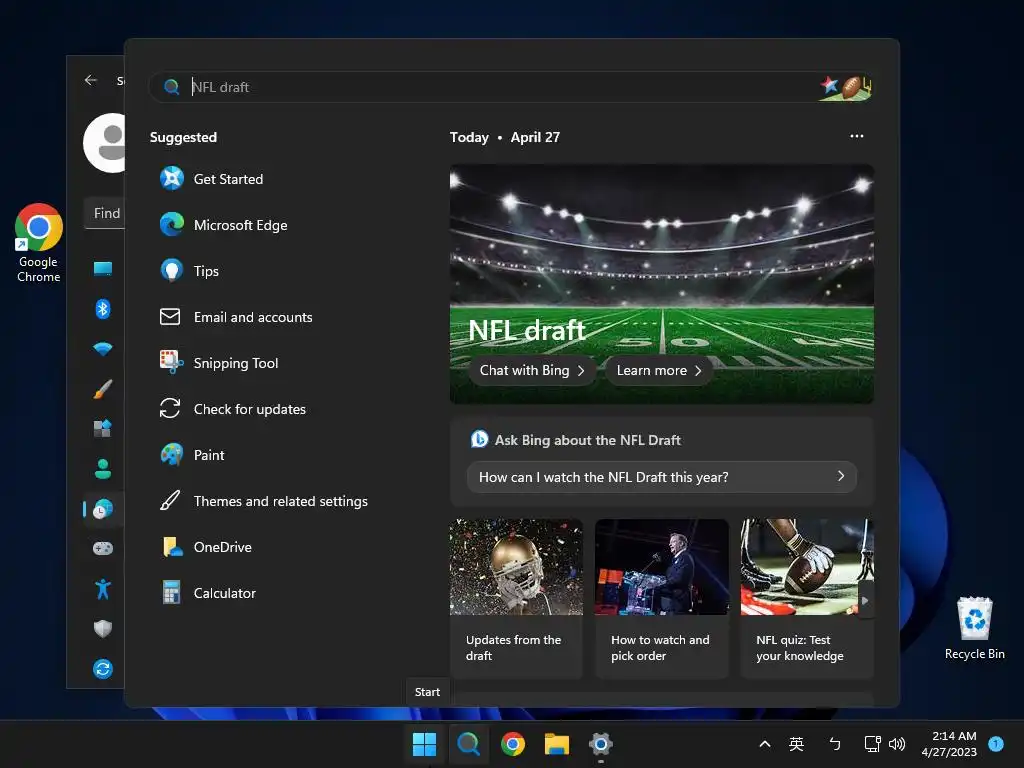Click the Search icon on taskbar
Screen dimensions: 1024x768
pyautogui.click(x=468, y=743)
